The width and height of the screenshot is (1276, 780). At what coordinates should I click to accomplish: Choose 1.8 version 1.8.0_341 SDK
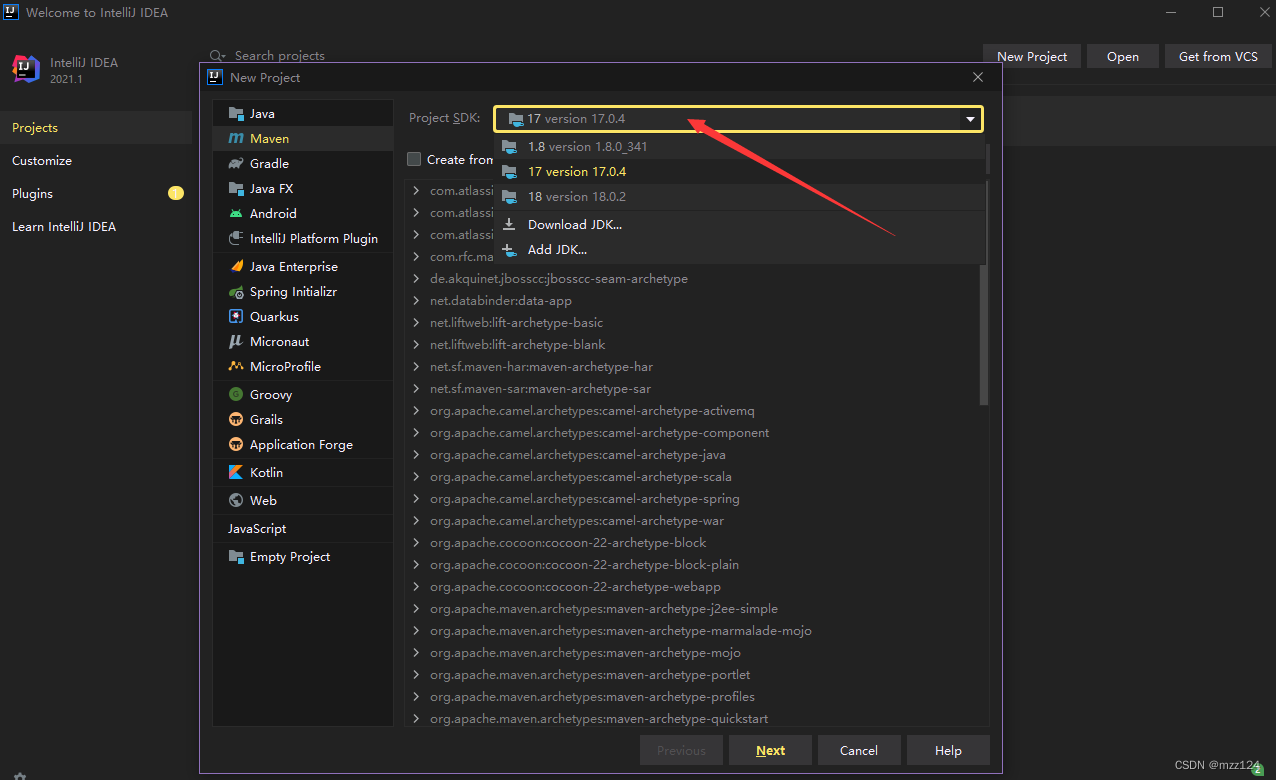pyautogui.click(x=740, y=146)
